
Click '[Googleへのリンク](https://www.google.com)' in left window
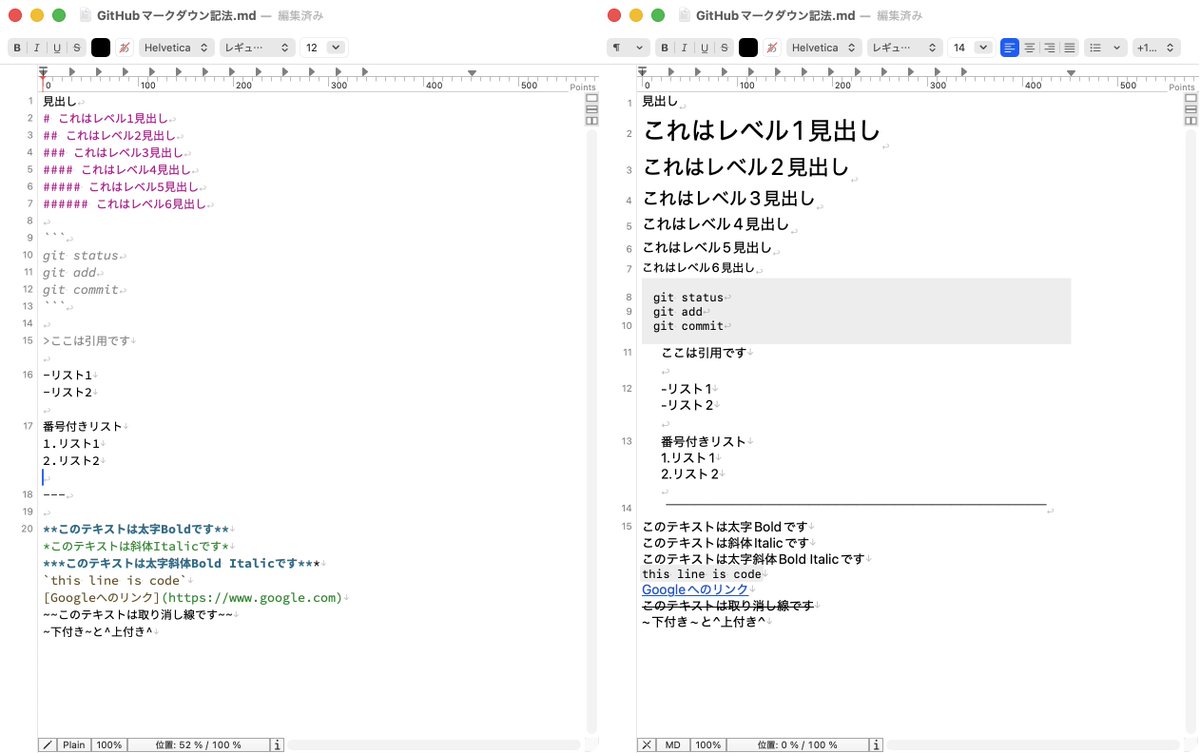pos(192,598)
